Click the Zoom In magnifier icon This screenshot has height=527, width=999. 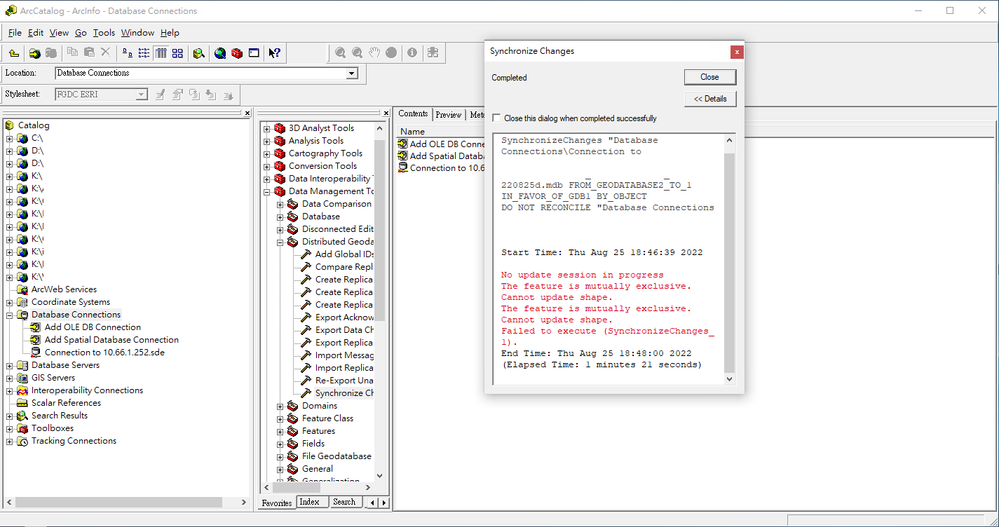coord(341,53)
